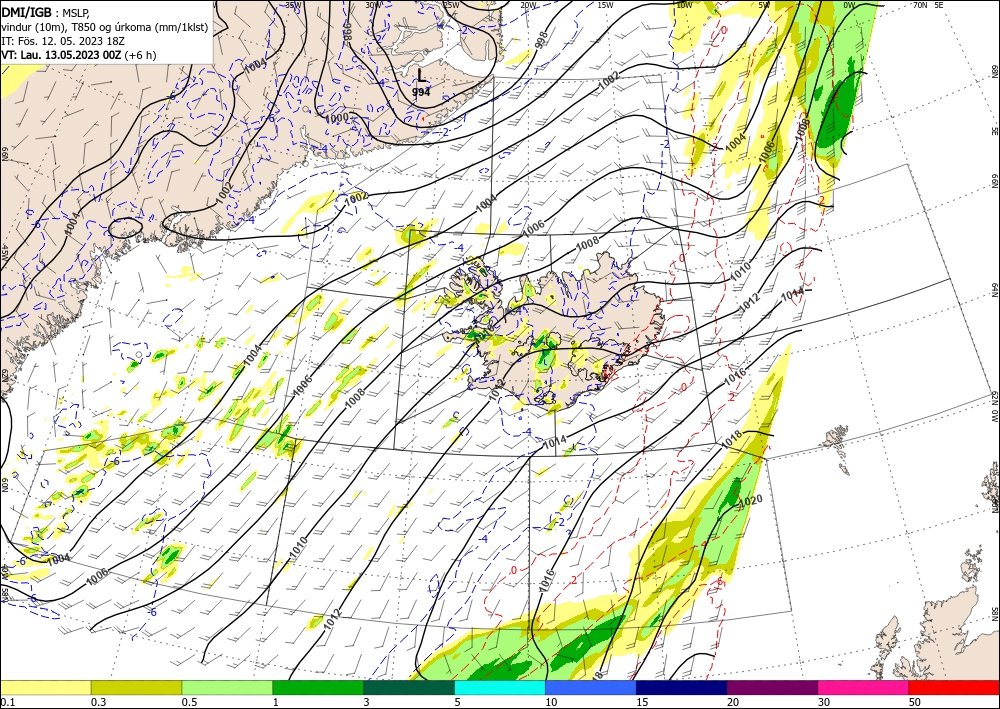Select the red 50+ mm legend segment
The width and height of the screenshot is (1000, 709).
coord(954,687)
